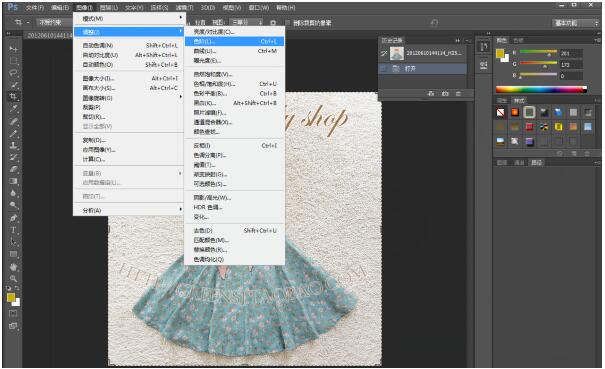Viewport: 605px width, 369px height.
Task: Click the 拉直 Straighten button
Action: [200, 23]
